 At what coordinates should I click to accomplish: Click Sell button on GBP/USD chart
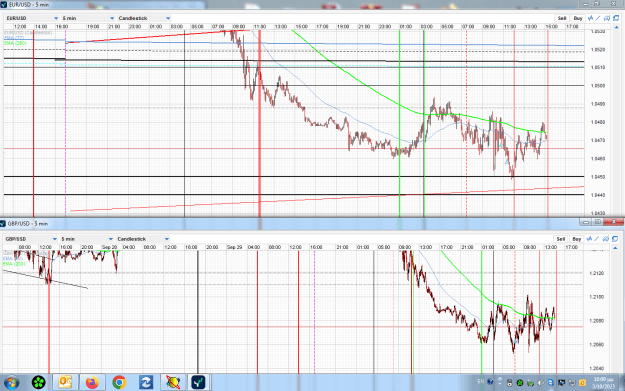pos(561,239)
